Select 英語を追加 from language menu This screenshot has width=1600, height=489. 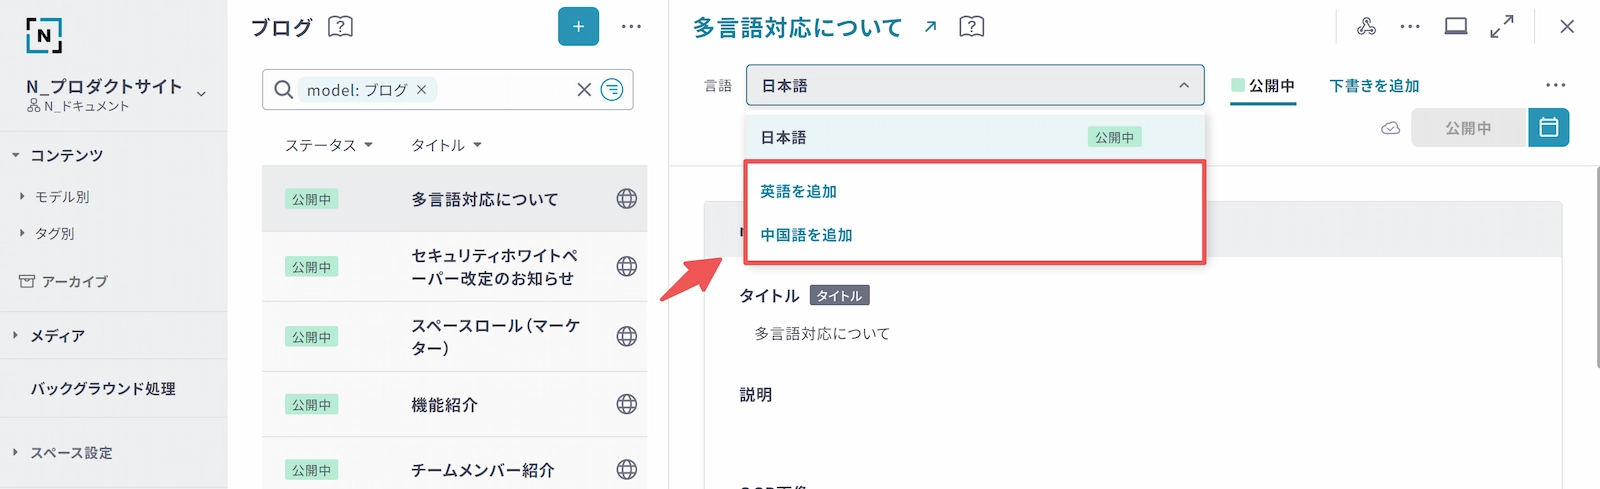(x=798, y=191)
